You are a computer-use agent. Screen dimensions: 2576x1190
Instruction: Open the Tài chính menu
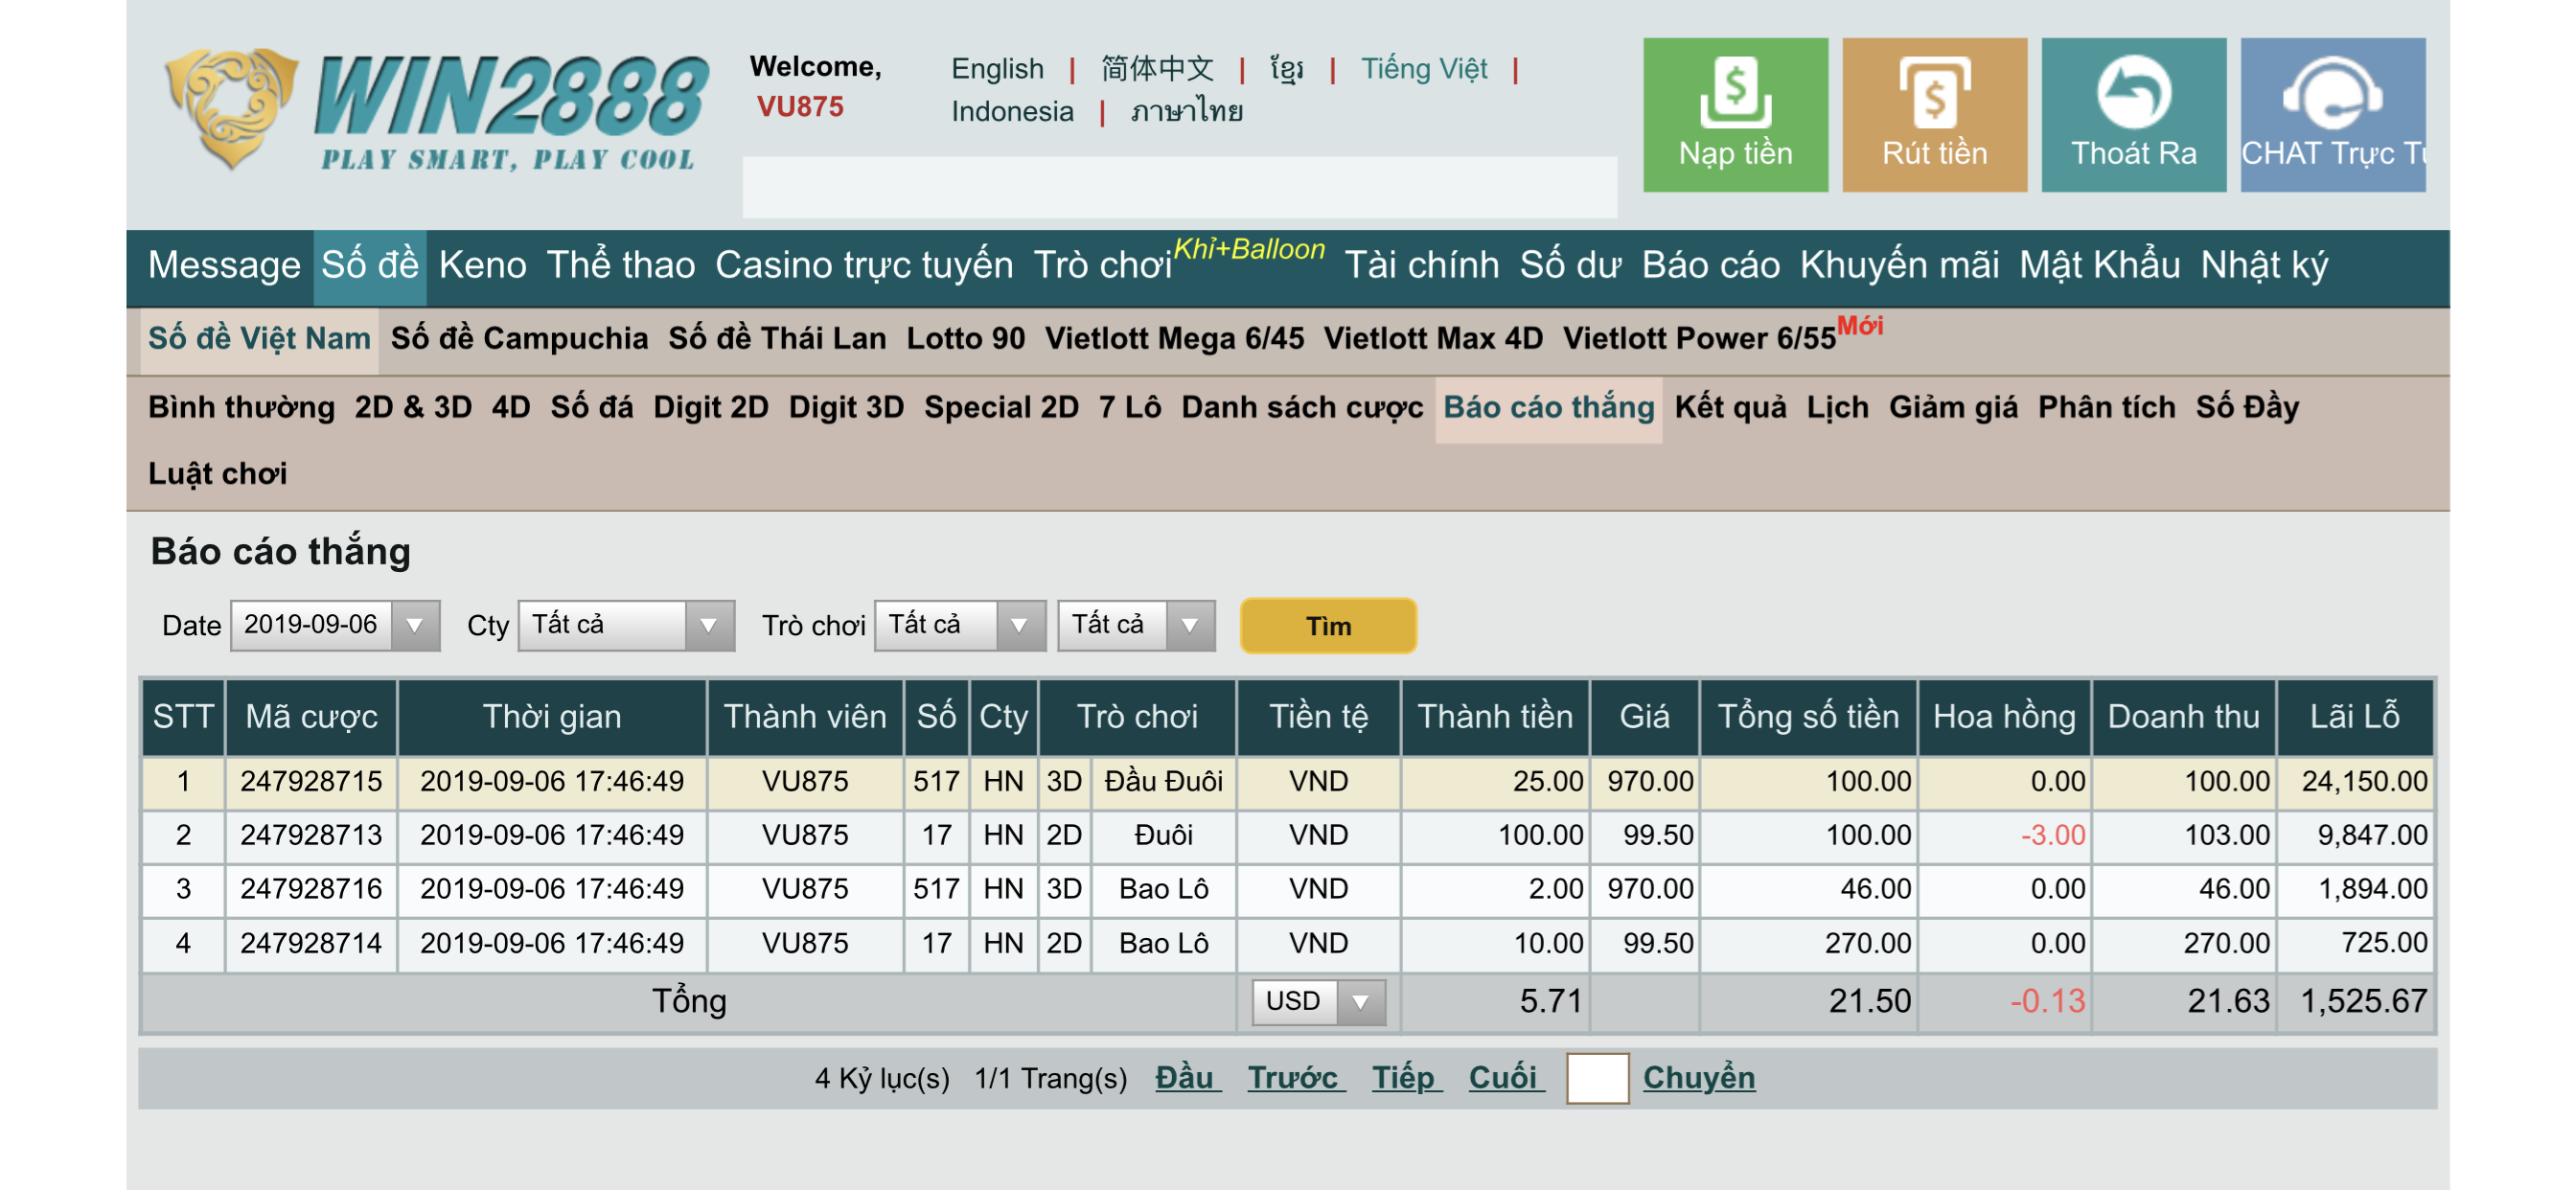1421,265
